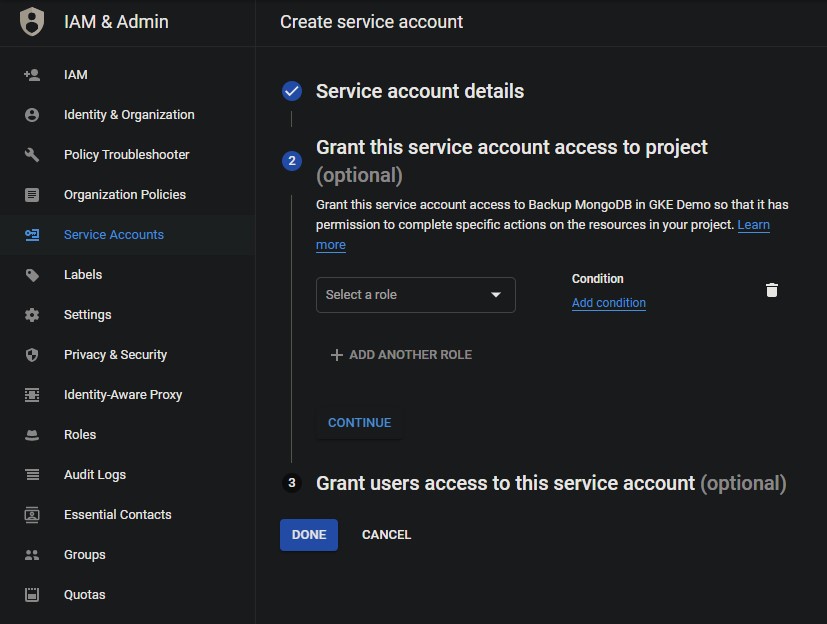Open the Select a role dropdown
This screenshot has height=624, width=827.
(x=415, y=295)
